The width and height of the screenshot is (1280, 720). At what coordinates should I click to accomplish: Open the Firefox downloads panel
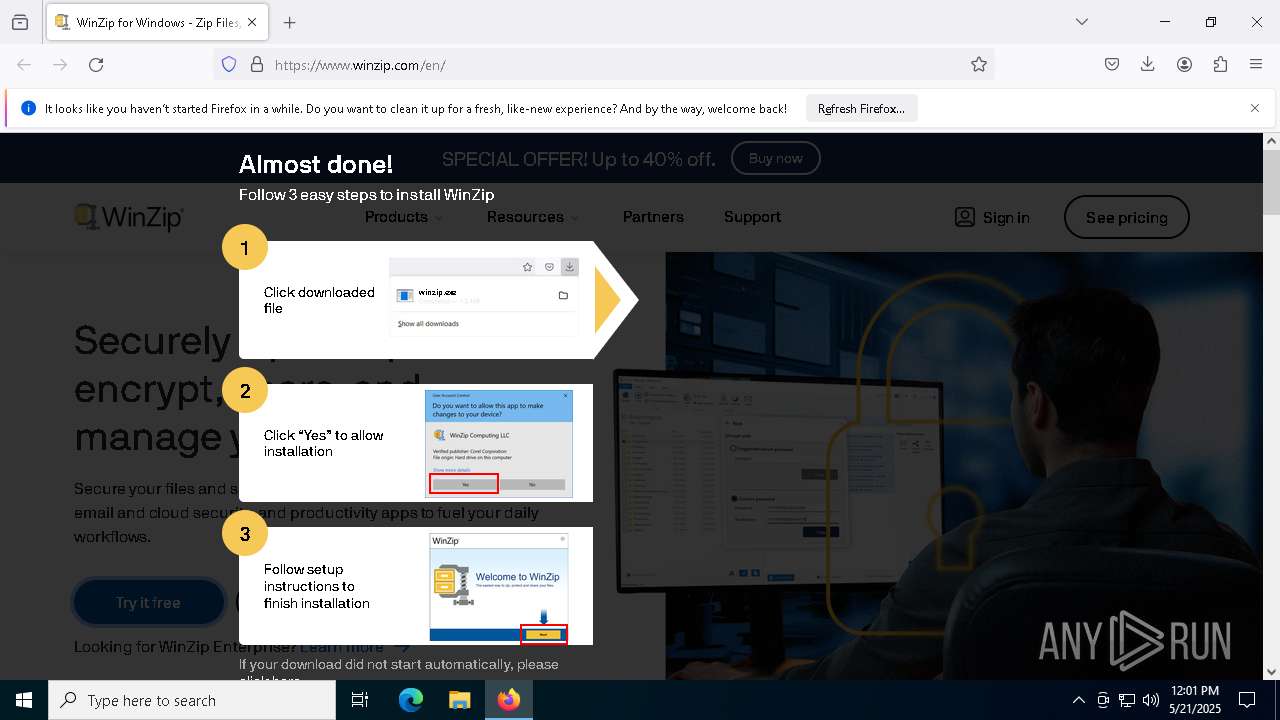[x=1148, y=64]
